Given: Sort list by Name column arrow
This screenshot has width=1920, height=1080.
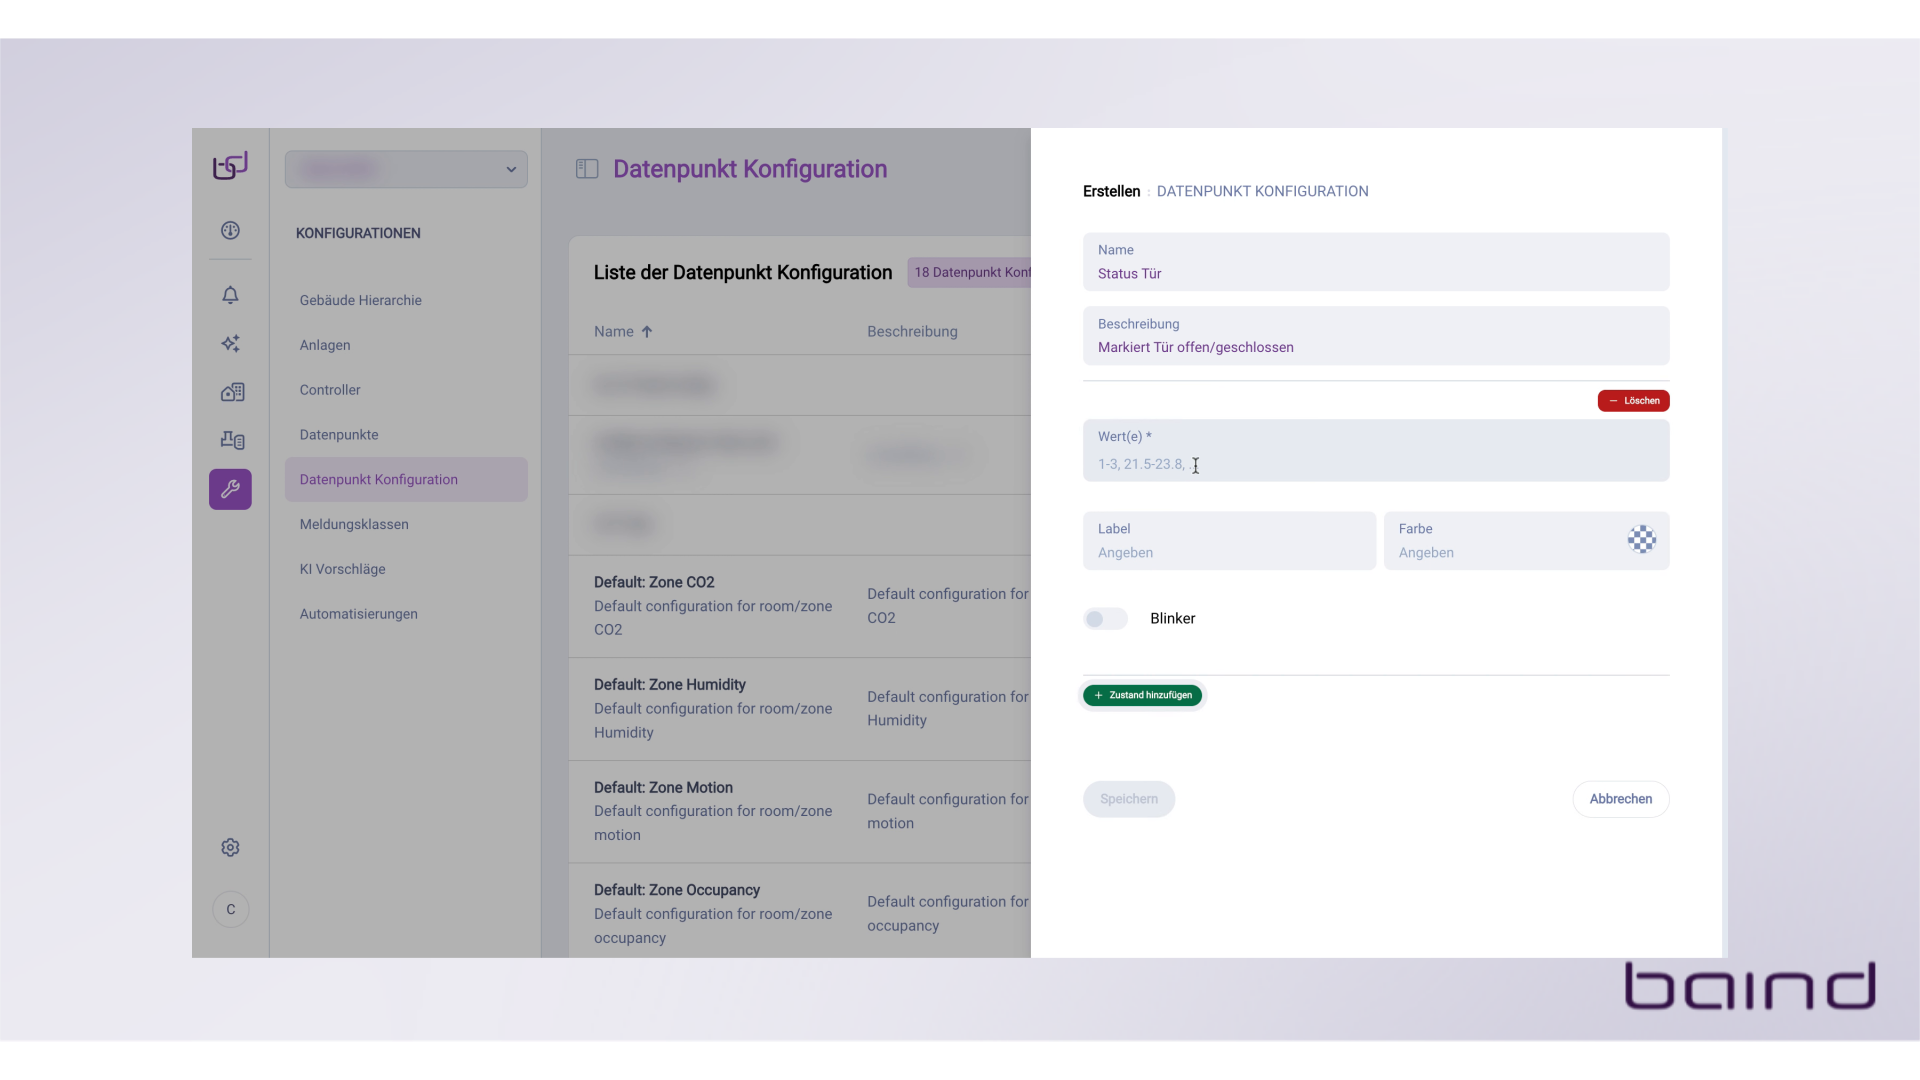Looking at the screenshot, I should tap(647, 332).
